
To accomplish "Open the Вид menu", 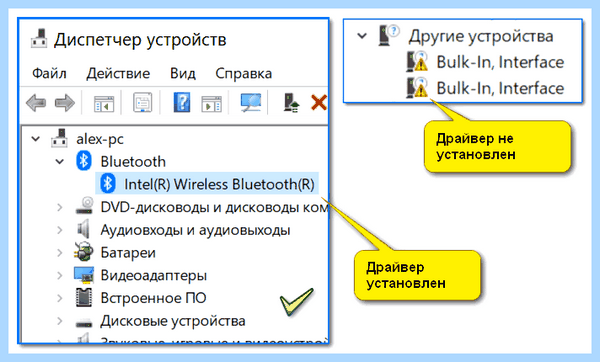I will [183, 73].
